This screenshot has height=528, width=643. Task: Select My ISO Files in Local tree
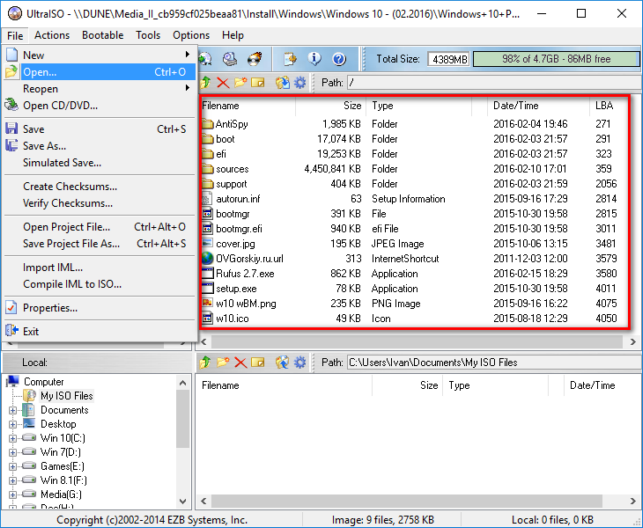point(66,396)
